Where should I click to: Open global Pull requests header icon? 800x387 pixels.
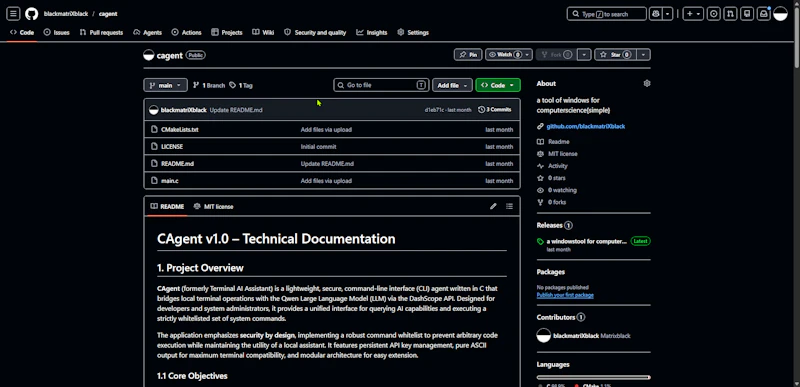click(x=731, y=14)
